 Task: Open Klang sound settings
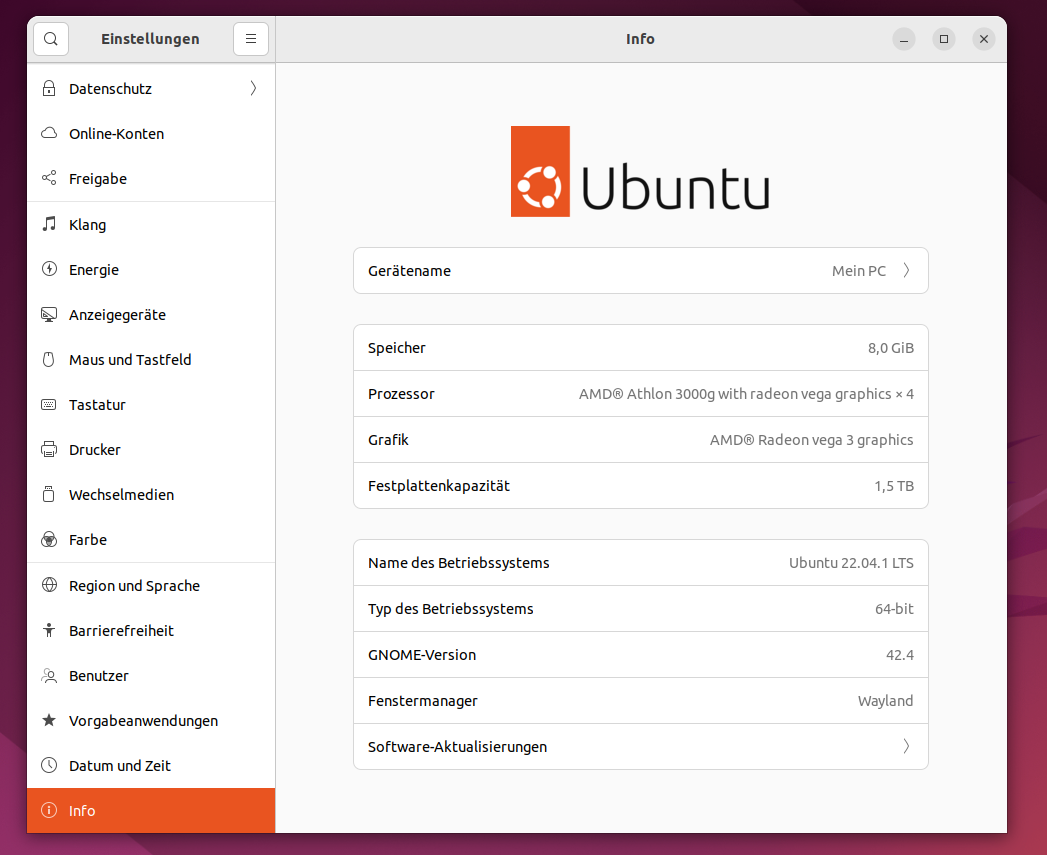151,224
